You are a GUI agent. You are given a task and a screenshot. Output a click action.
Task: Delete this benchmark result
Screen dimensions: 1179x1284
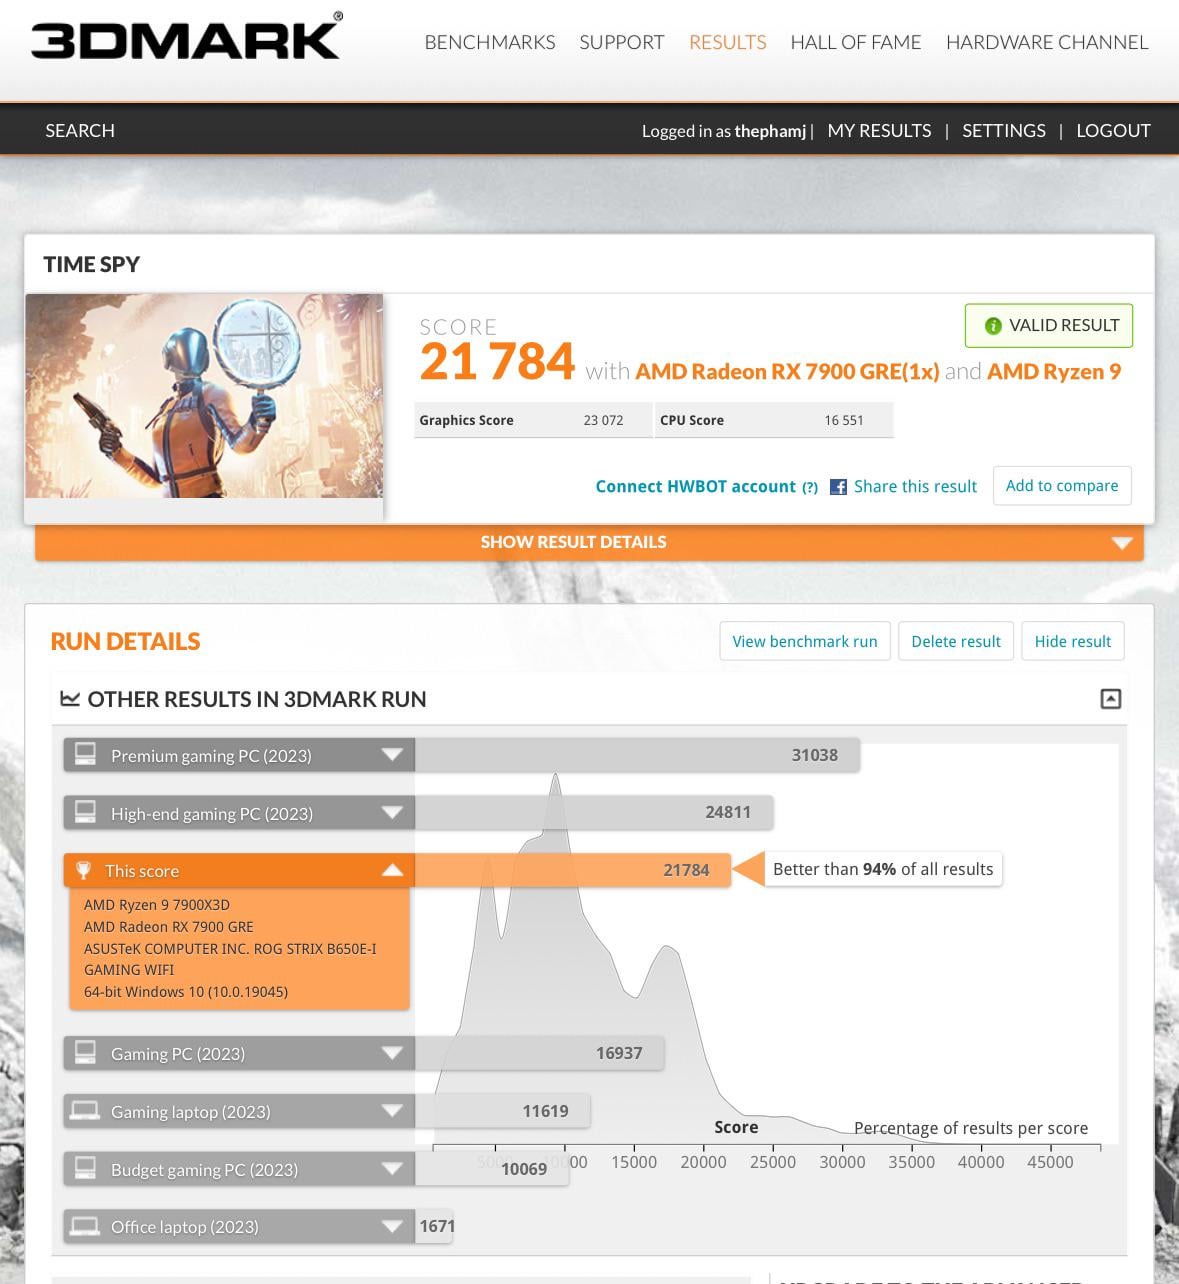(956, 641)
